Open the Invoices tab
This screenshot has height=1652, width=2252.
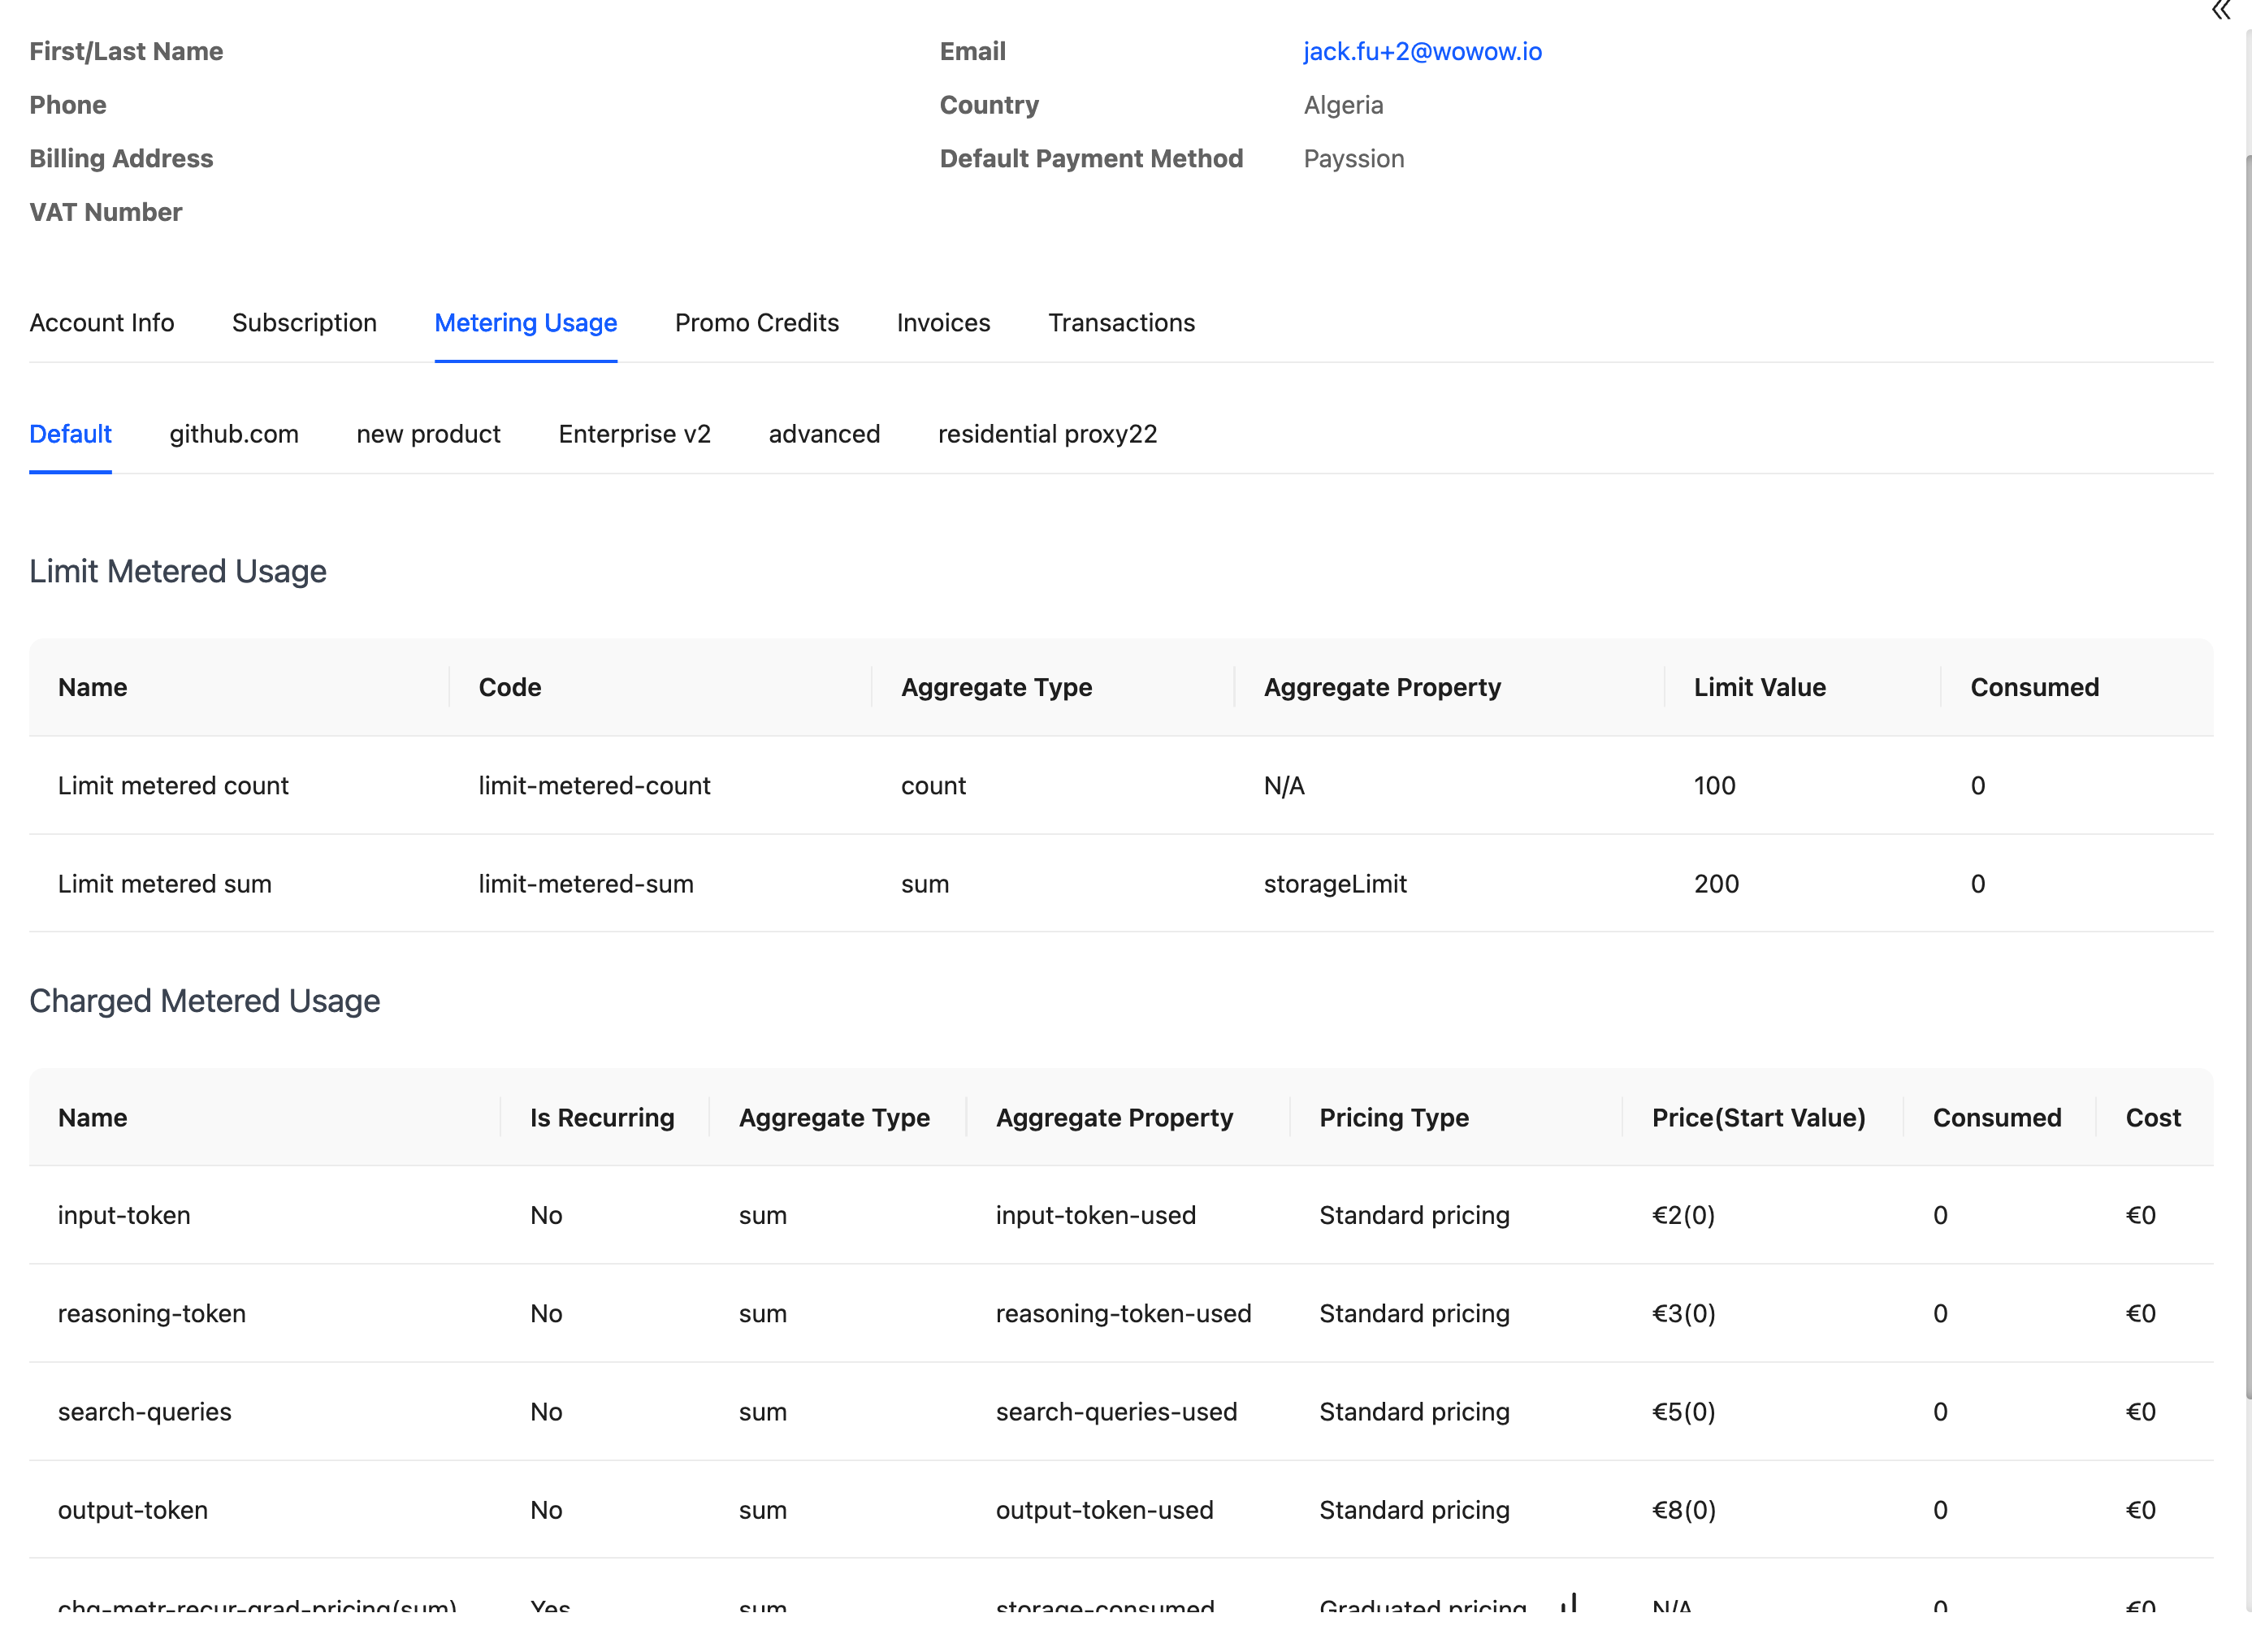click(x=942, y=322)
